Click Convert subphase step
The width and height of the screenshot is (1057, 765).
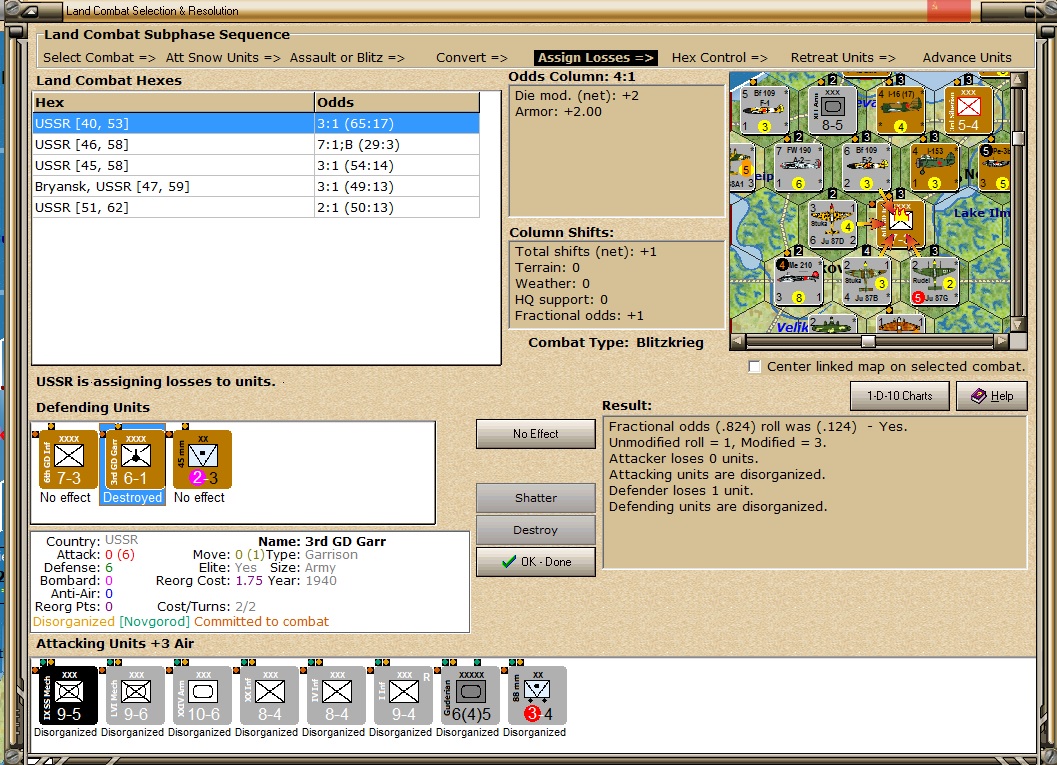(x=472, y=58)
